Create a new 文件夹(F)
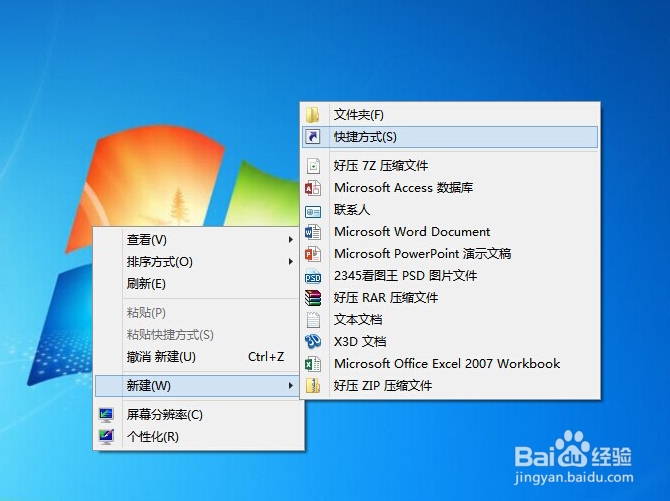The height and width of the screenshot is (501, 670). pos(450,115)
